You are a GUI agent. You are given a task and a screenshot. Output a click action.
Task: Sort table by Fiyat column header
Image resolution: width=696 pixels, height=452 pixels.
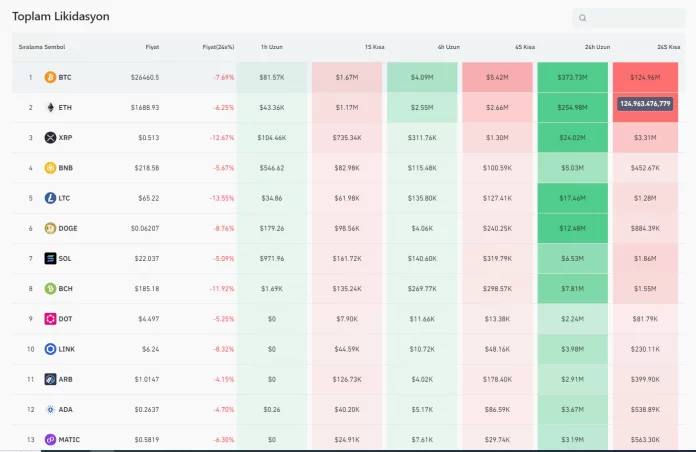click(x=152, y=47)
